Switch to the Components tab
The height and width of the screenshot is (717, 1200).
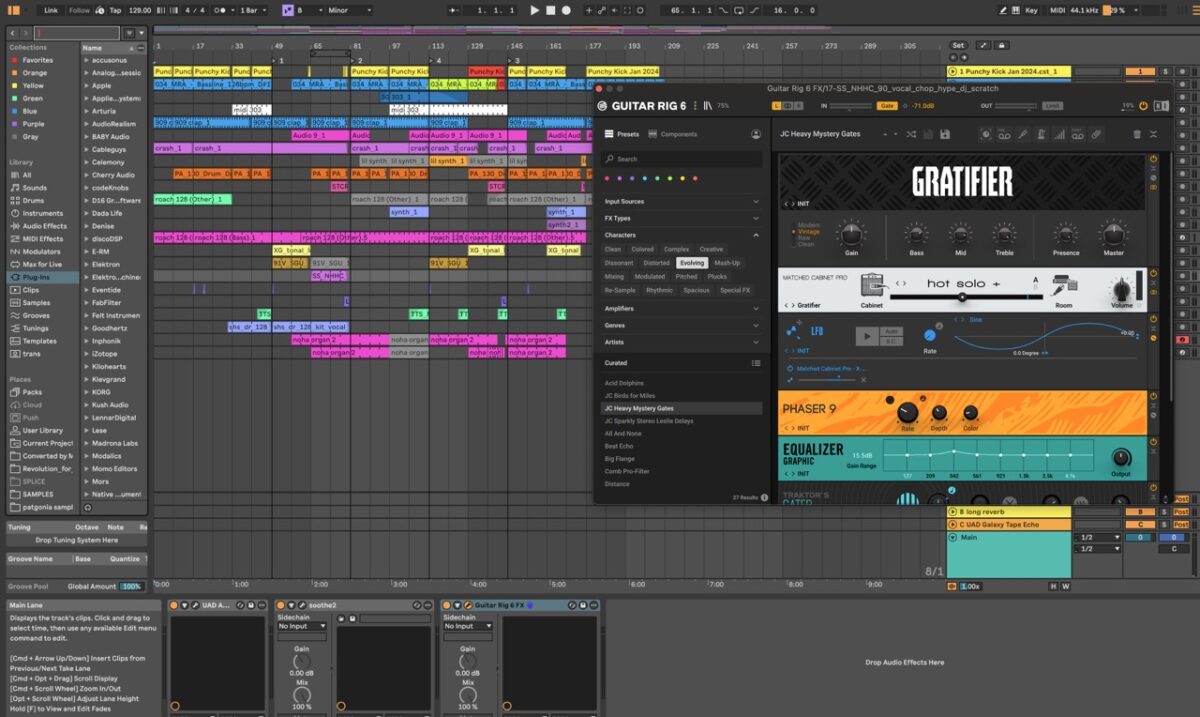(x=673, y=134)
